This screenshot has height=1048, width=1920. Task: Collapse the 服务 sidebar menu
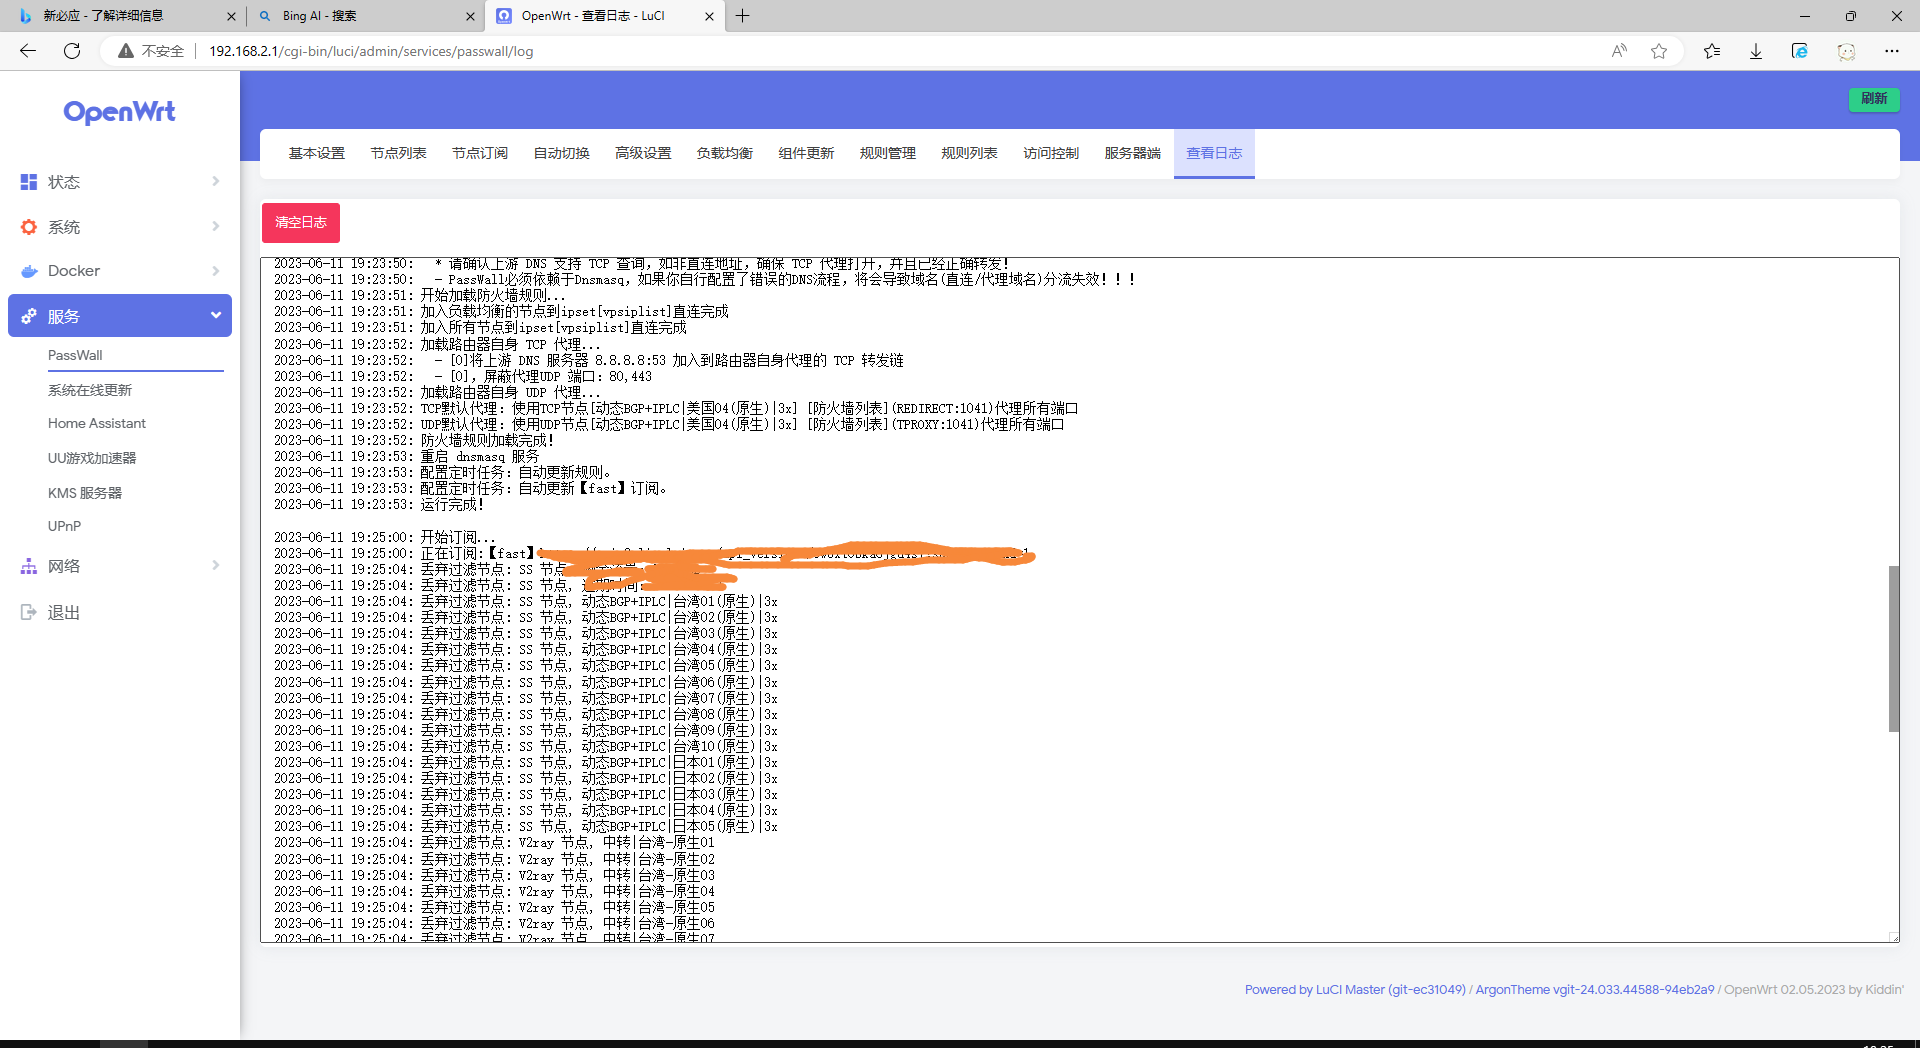tap(120, 316)
